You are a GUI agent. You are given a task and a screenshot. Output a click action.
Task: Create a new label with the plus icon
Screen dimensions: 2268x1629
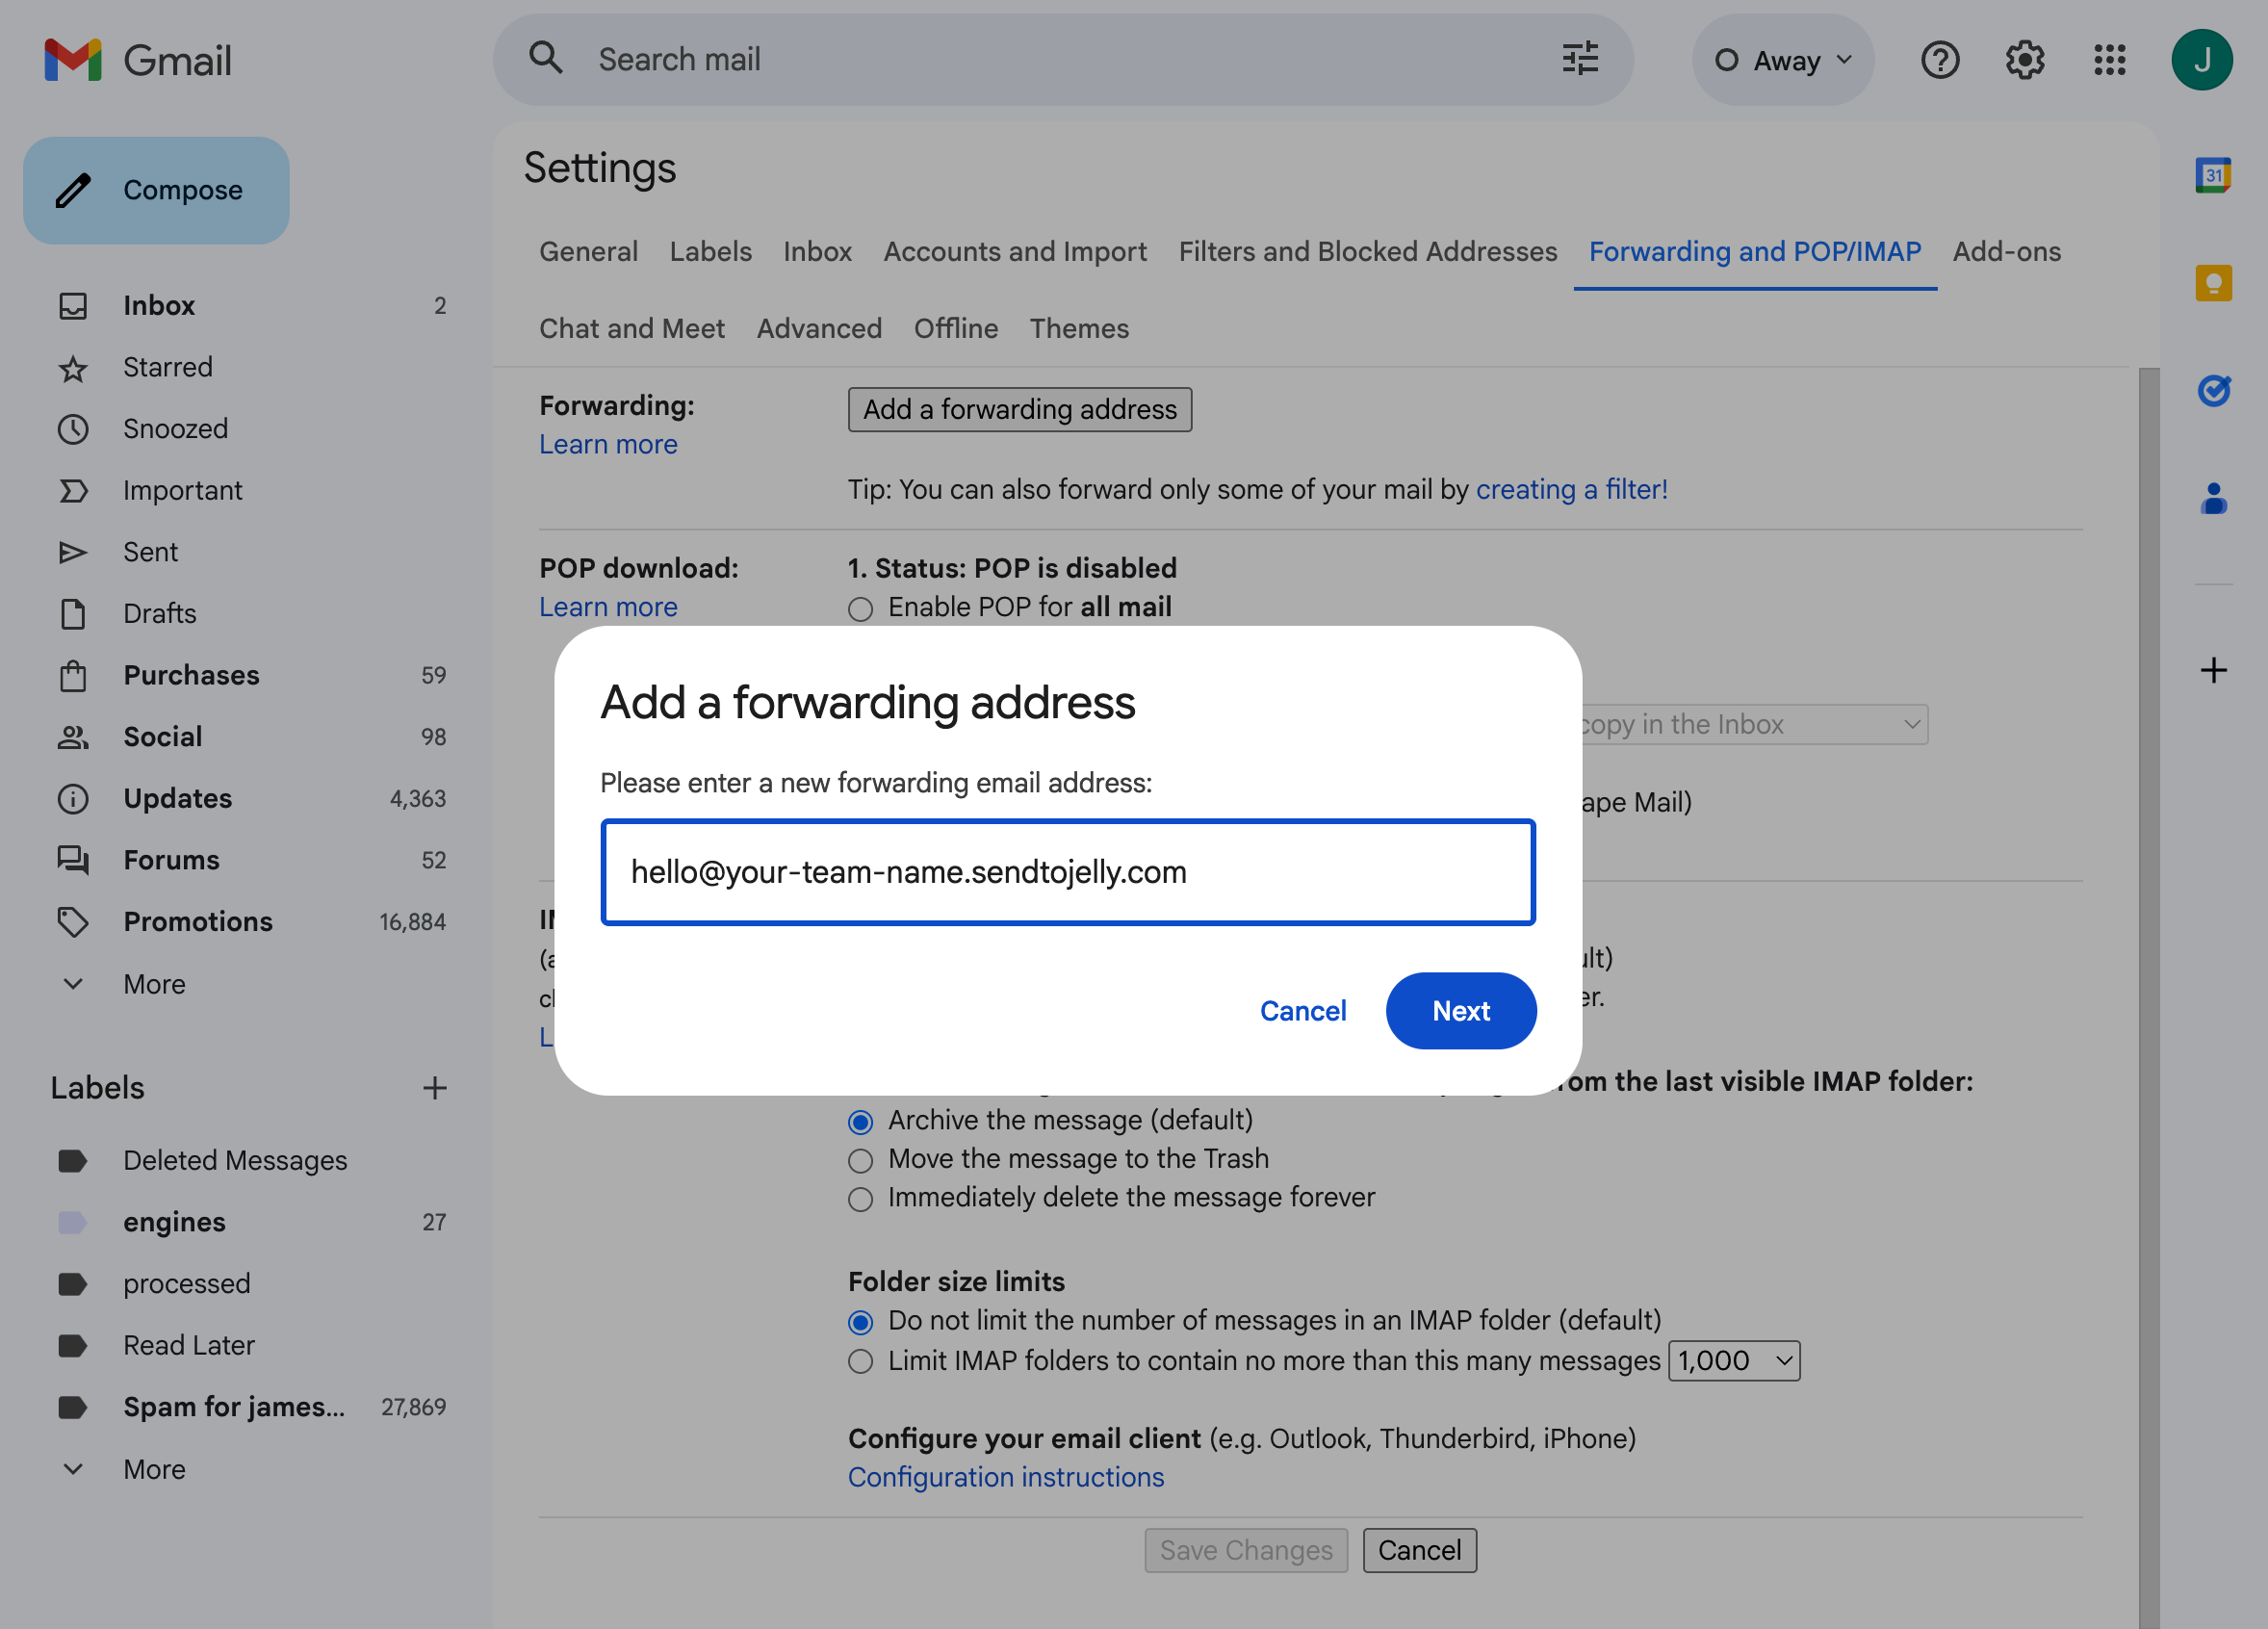tap(435, 1088)
